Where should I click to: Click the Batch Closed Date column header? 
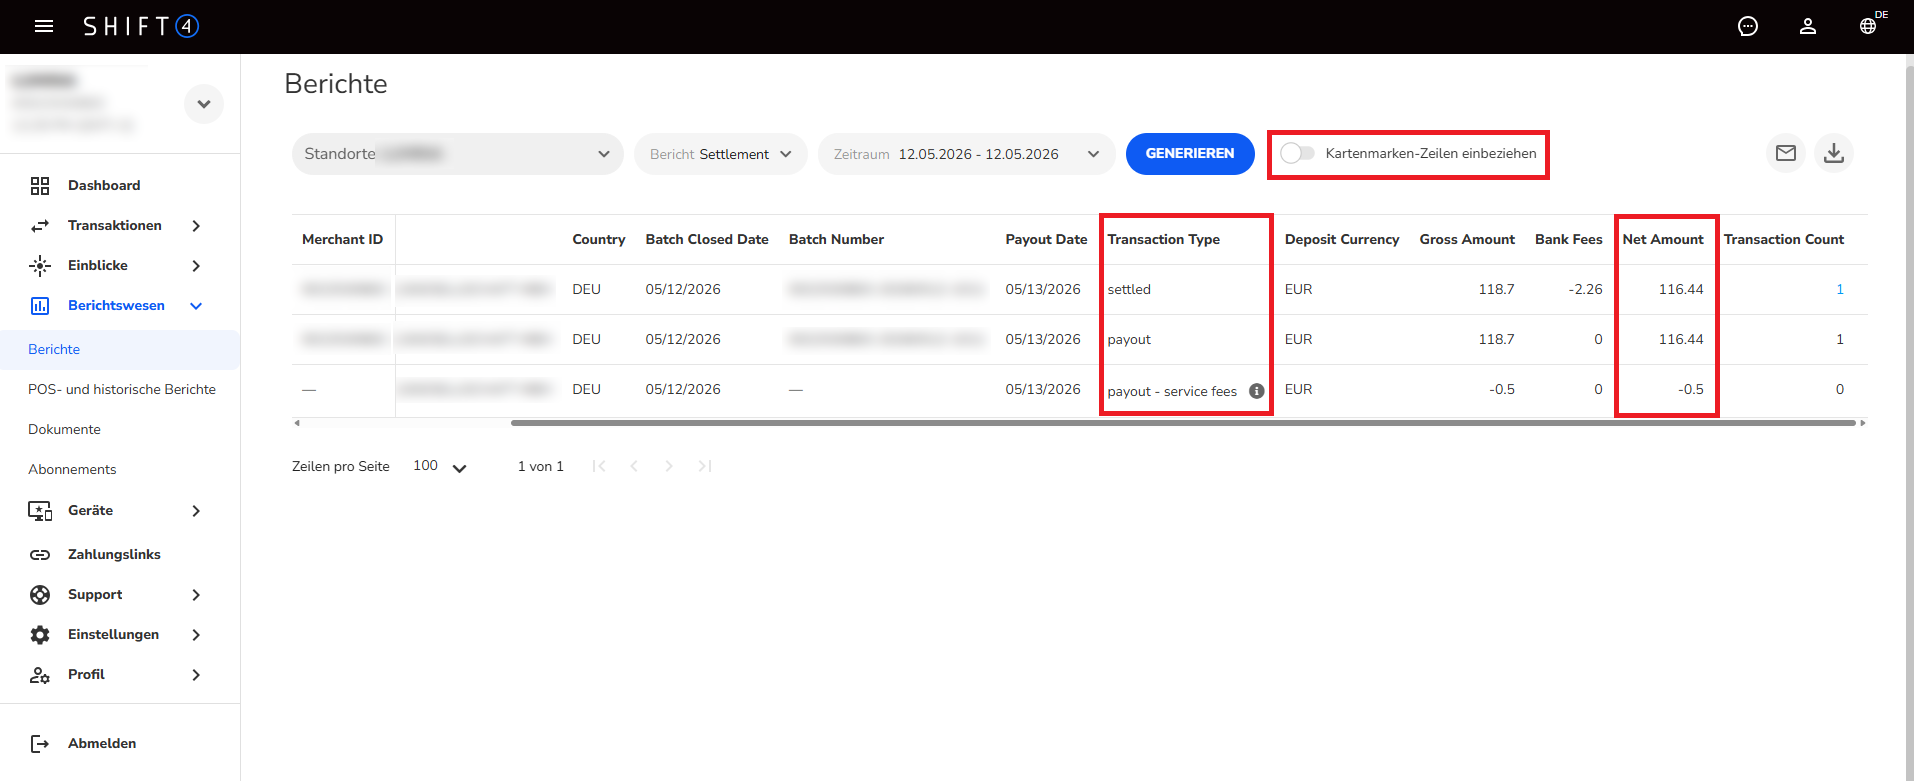click(x=707, y=240)
